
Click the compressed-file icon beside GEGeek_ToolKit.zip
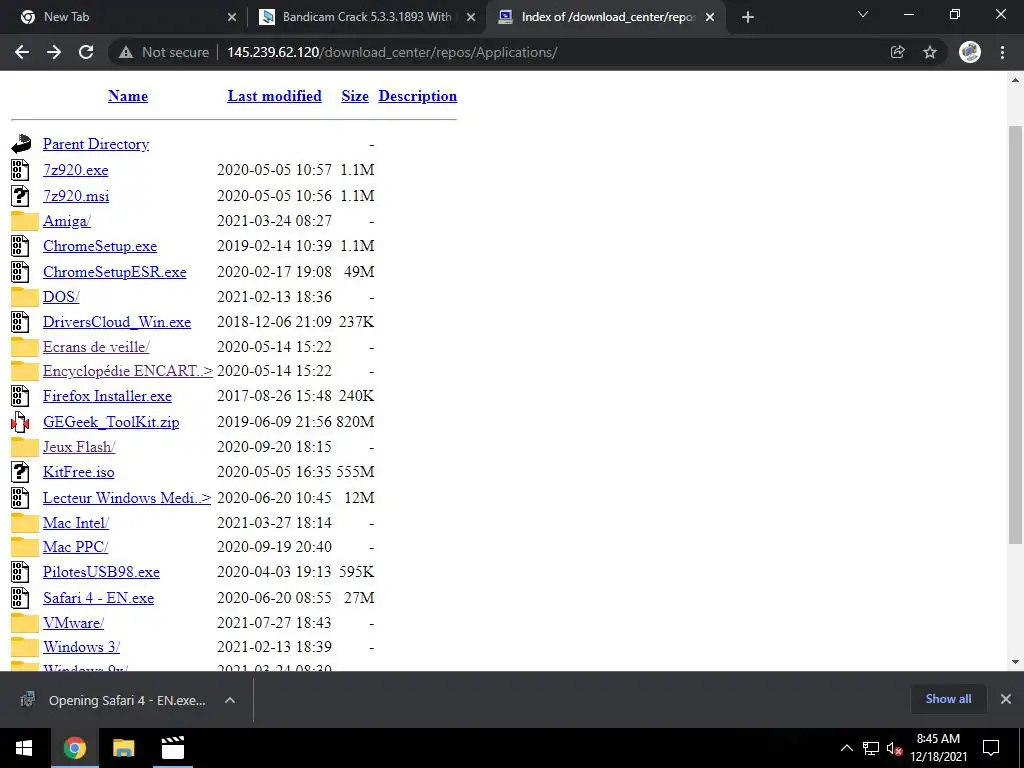(x=20, y=422)
